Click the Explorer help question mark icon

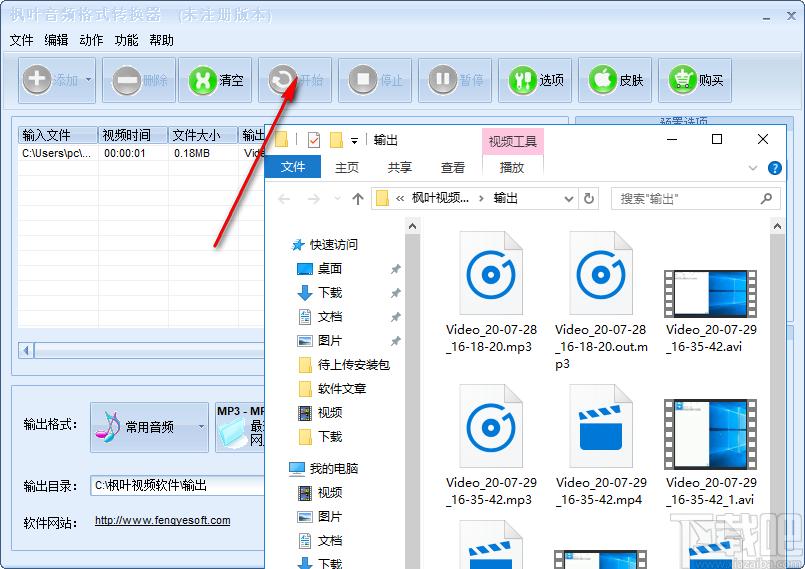click(775, 168)
